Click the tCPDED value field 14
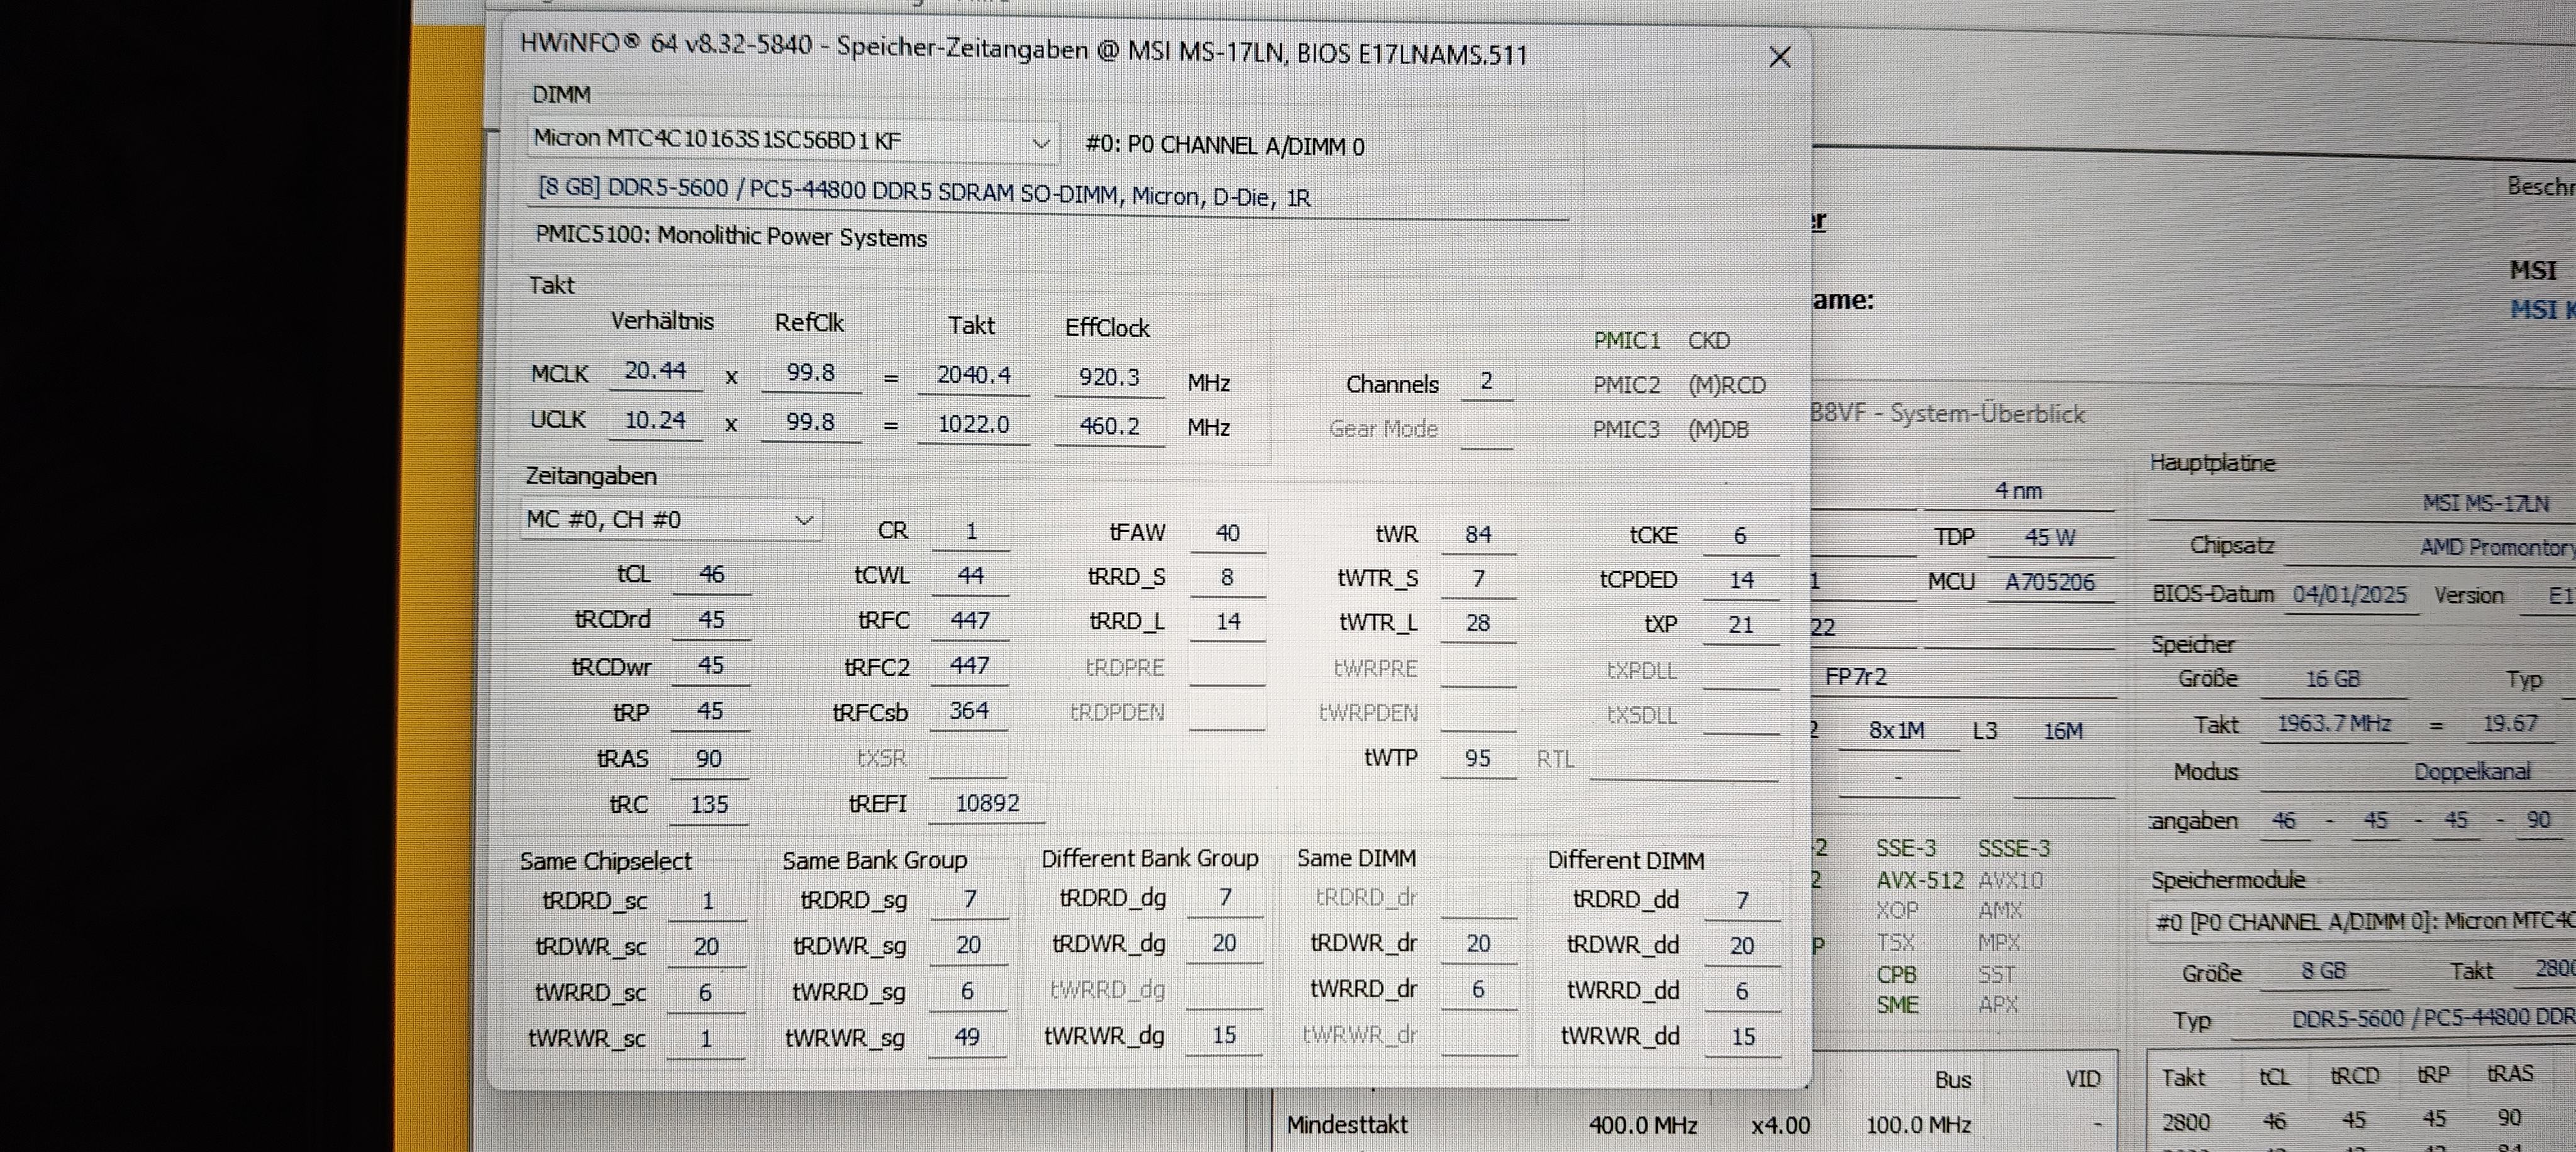This screenshot has width=2576, height=1152. [1741, 580]
